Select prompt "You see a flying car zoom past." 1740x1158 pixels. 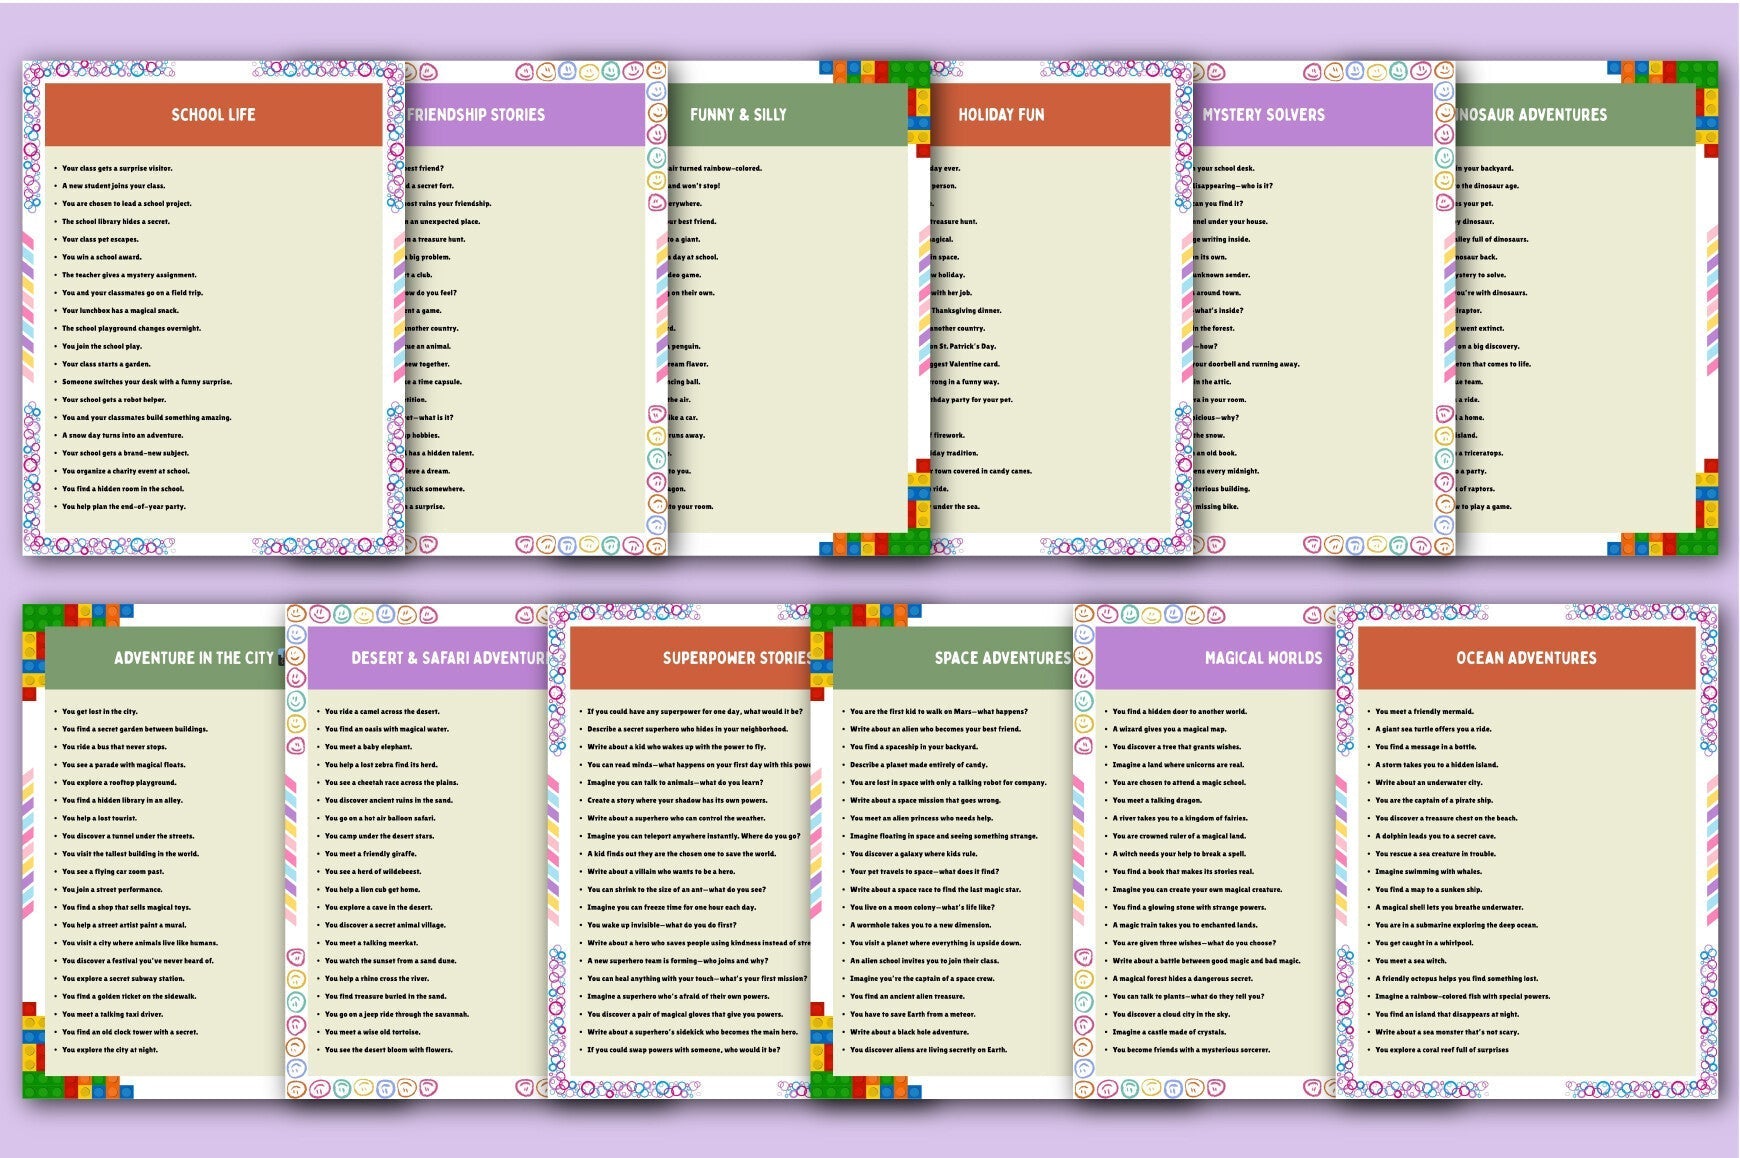(x=113, y=872)
